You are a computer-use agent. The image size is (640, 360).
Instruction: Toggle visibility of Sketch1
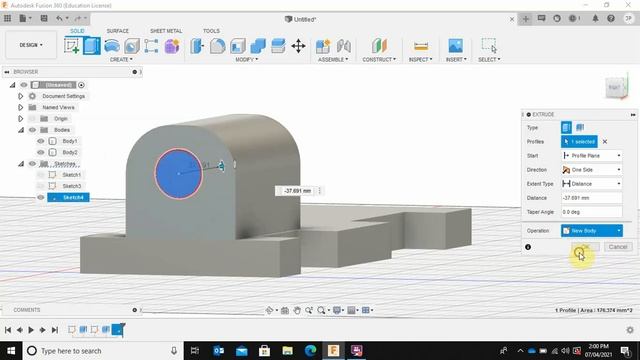tap(40, 175)
